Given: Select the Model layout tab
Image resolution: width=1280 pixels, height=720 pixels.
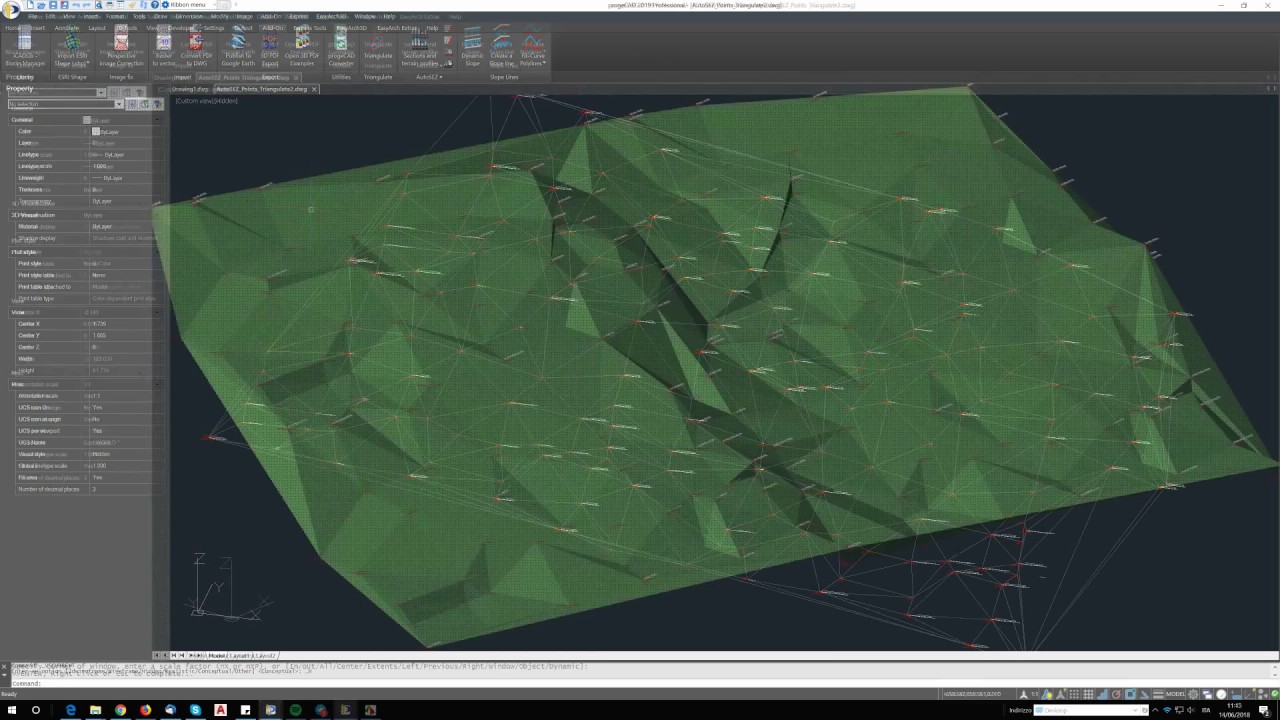Looking at the screenshot, I should point(217,655).
